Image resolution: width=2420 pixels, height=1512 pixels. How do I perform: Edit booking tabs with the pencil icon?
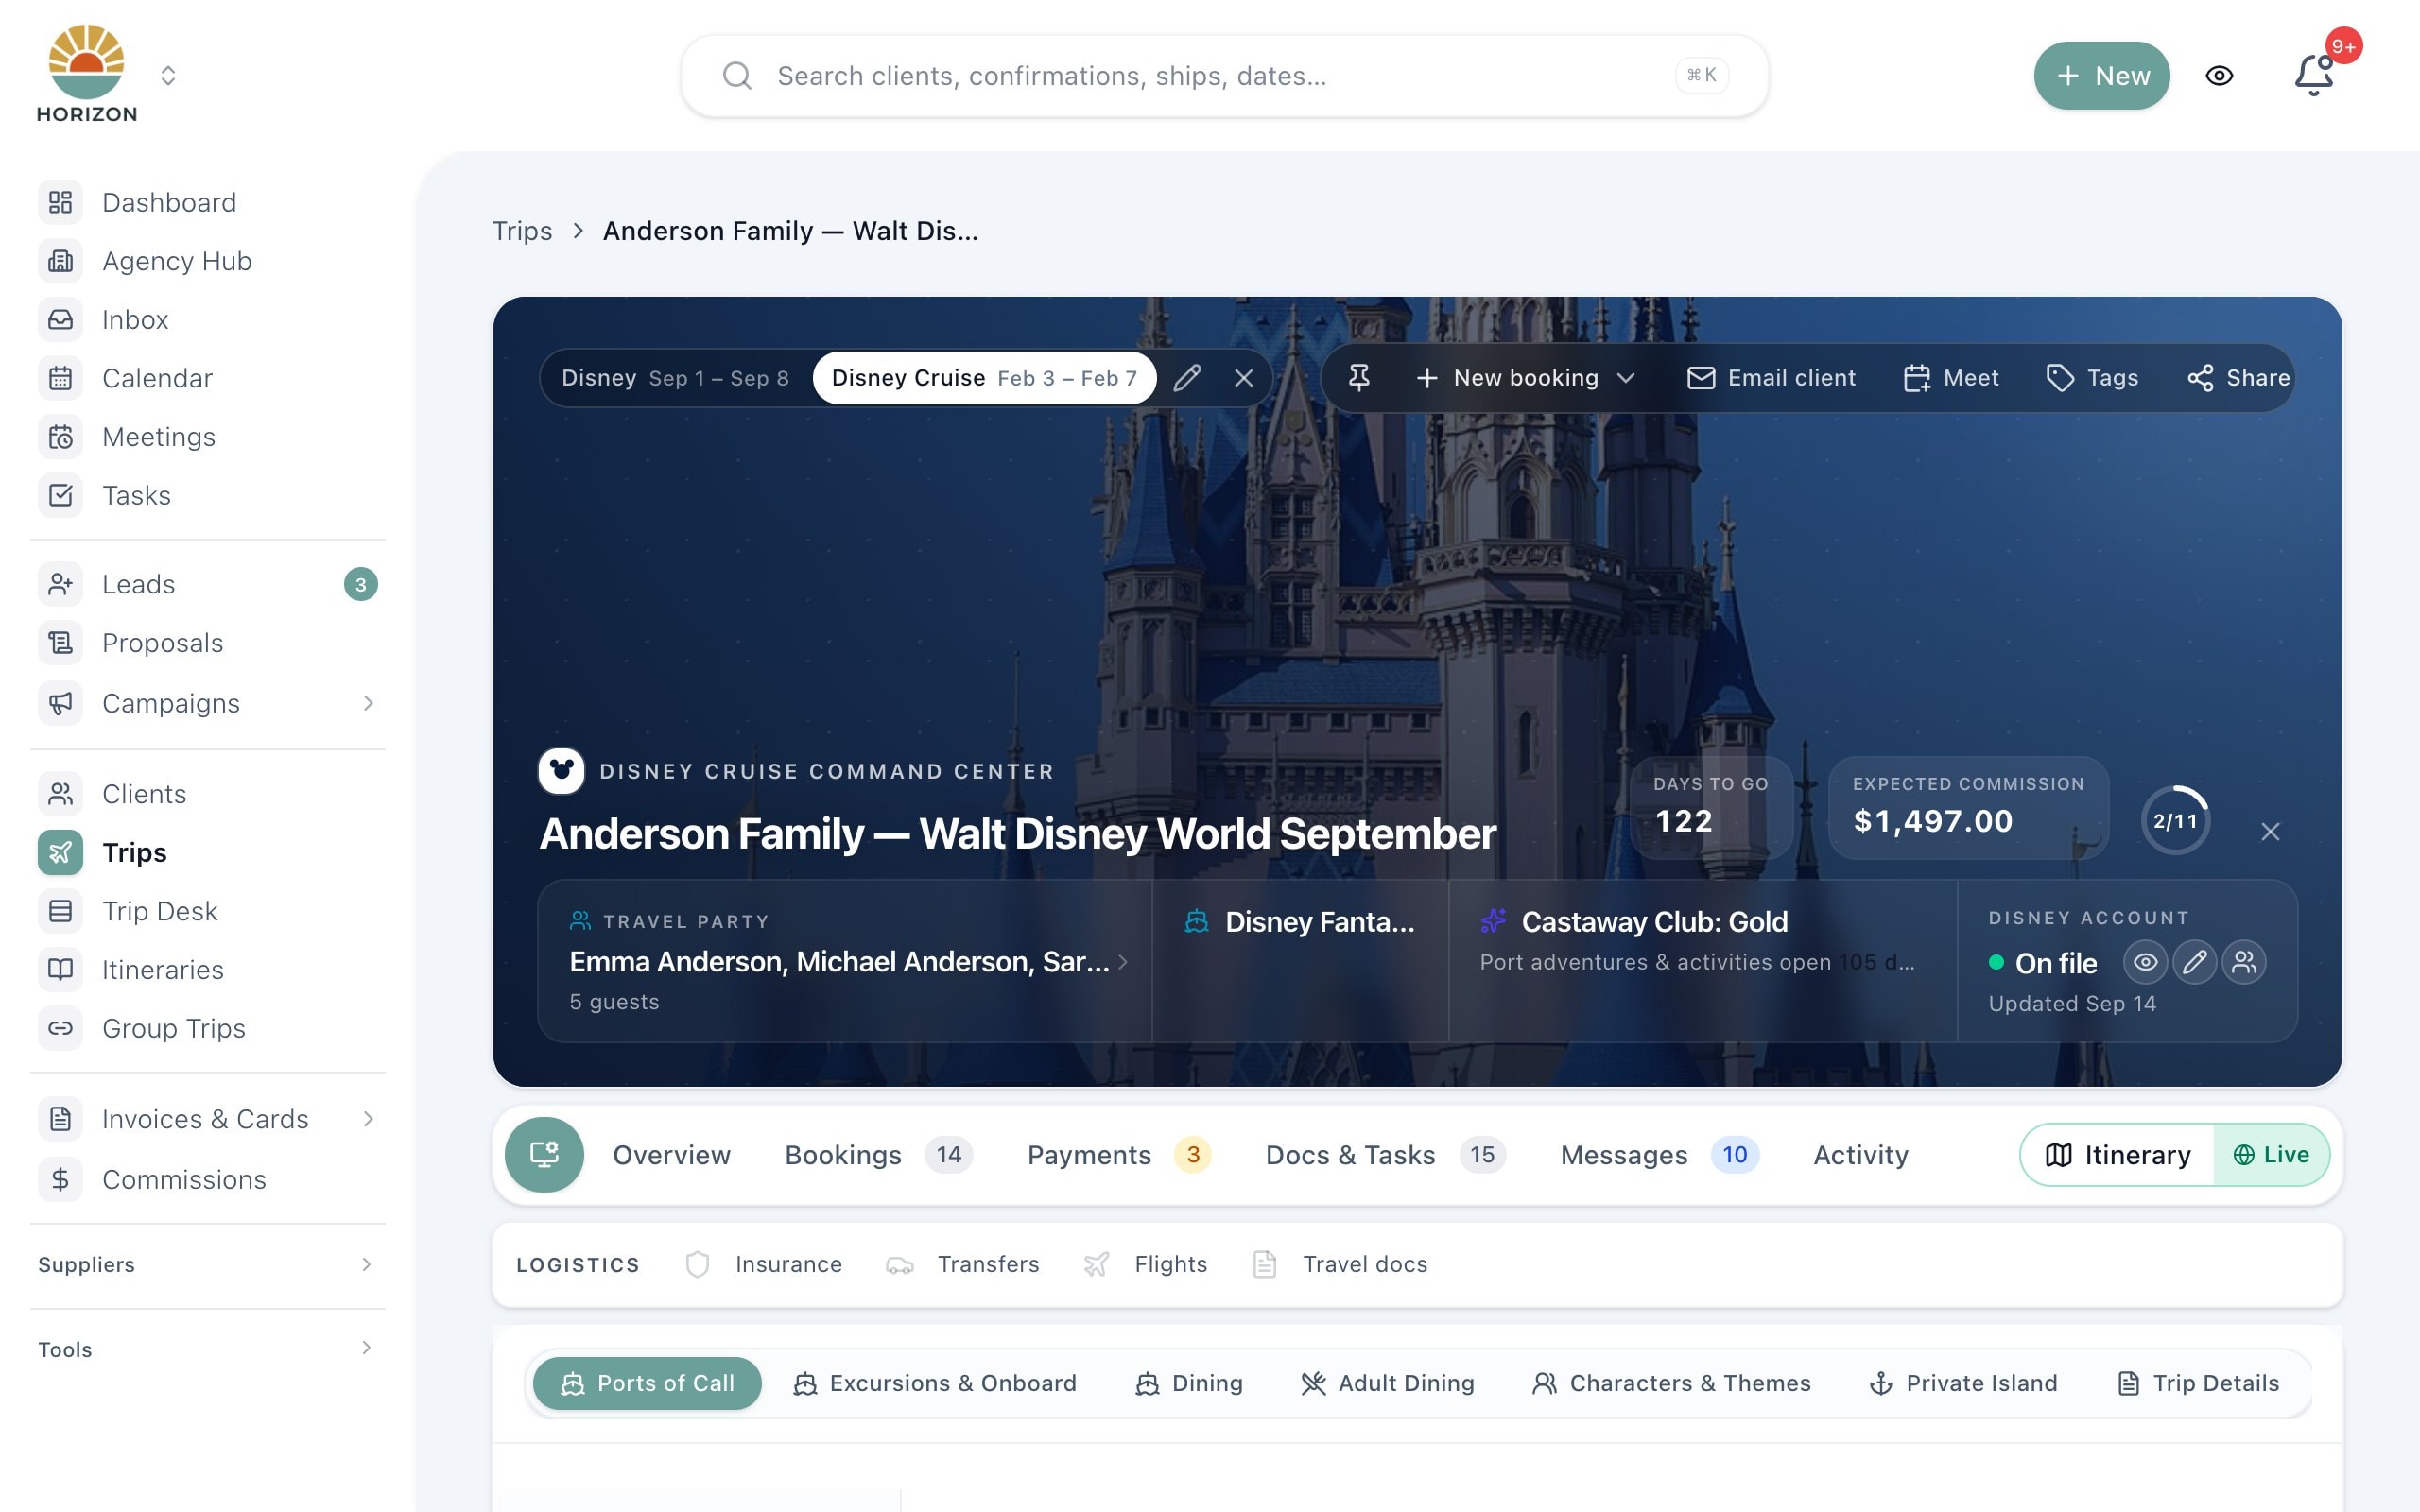click(1187, 378)
